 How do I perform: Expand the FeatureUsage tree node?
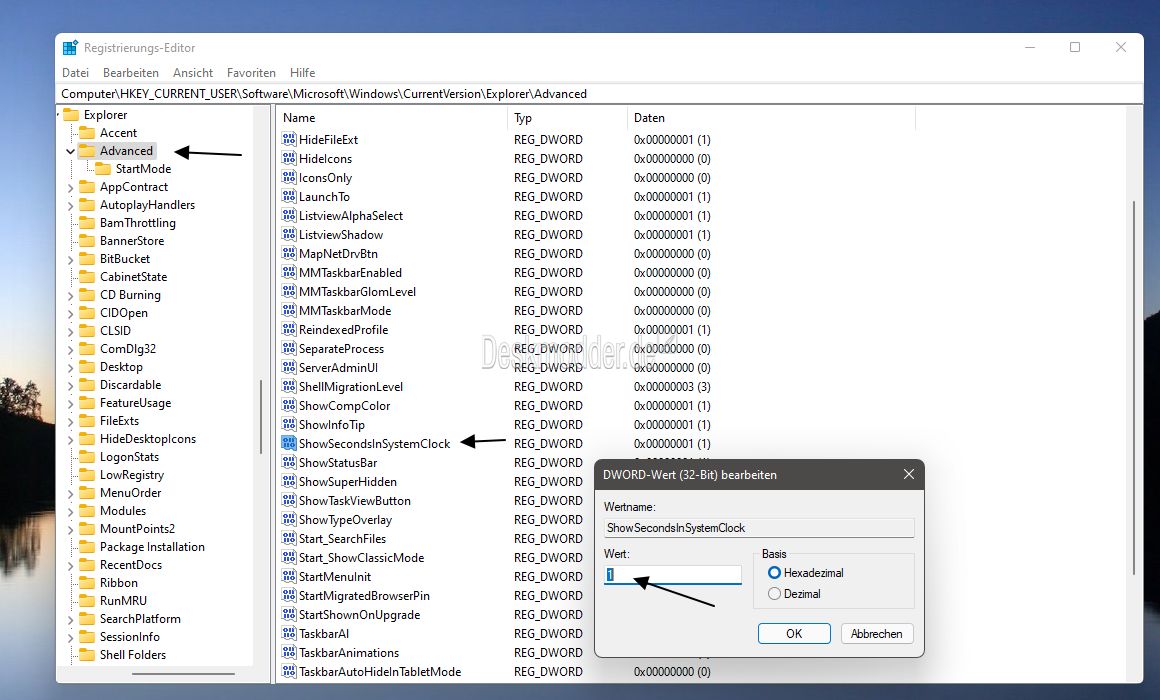pos(70,403)
